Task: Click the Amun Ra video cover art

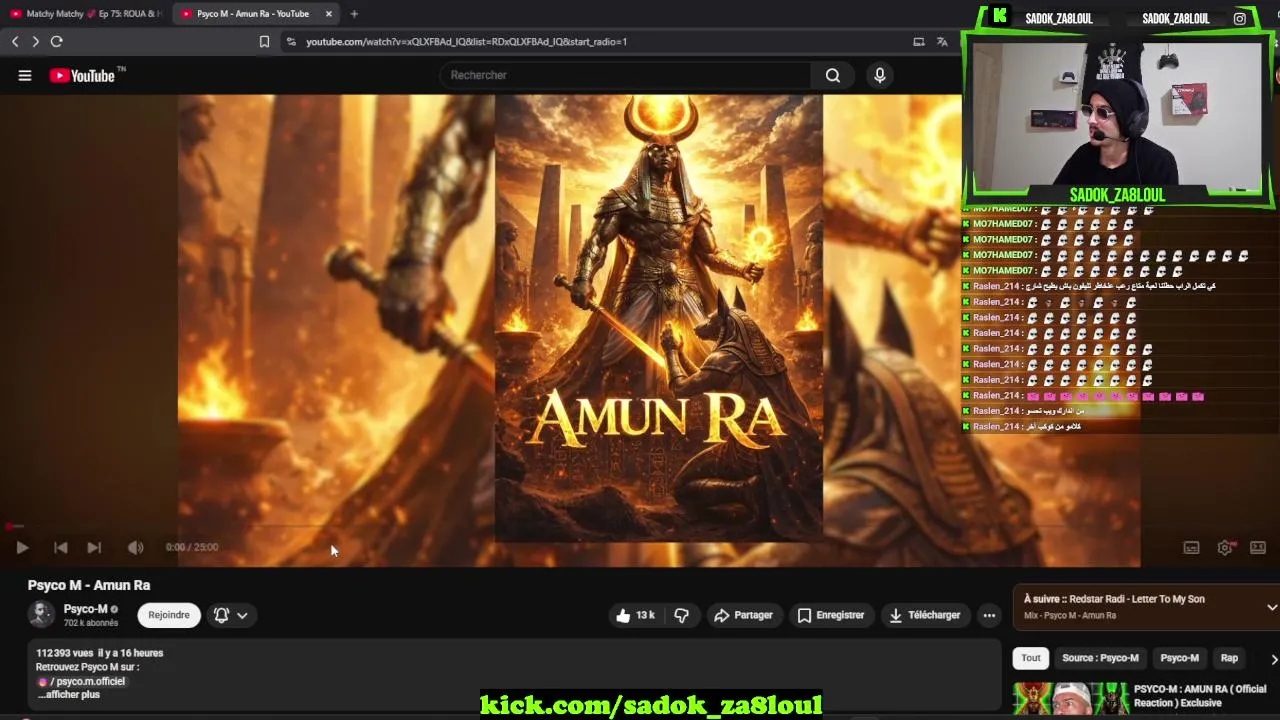Action: pyautogui.click(x=659, y=318)
